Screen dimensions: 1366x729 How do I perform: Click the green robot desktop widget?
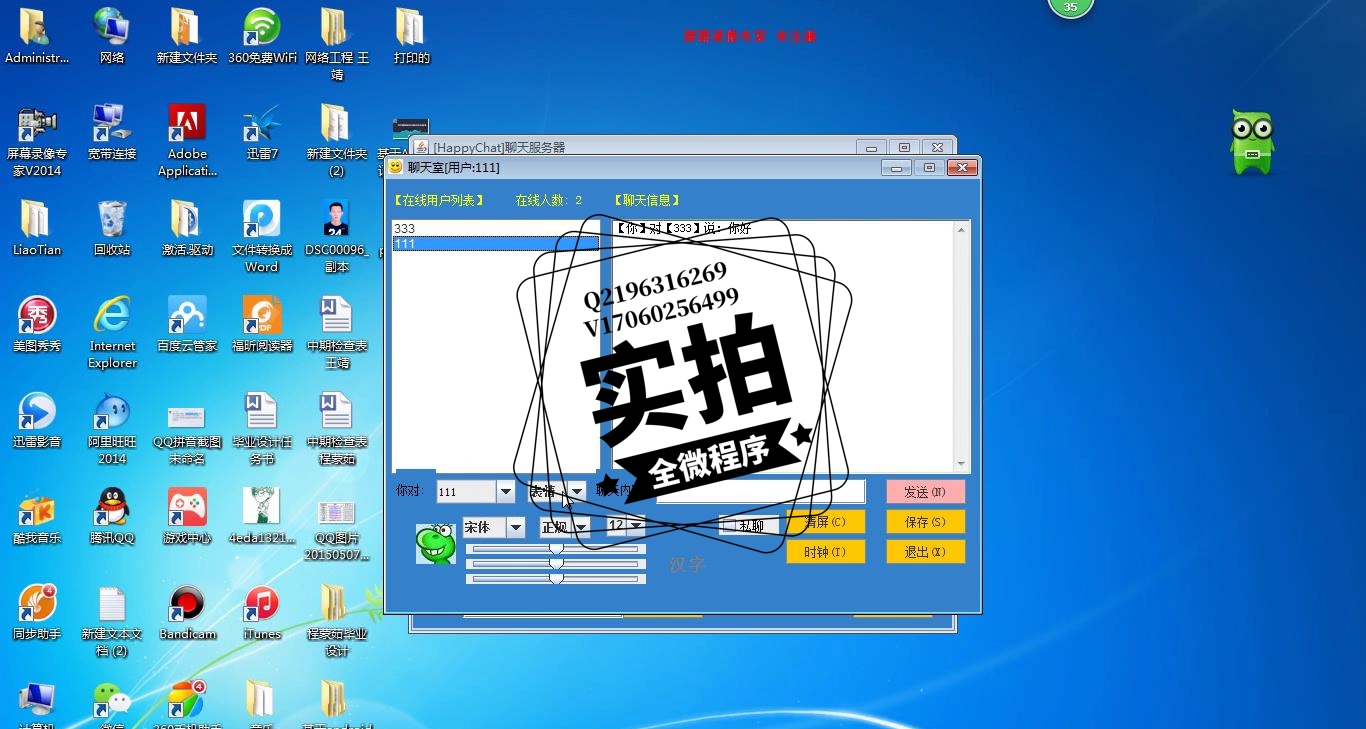[x=1252, y=142]
